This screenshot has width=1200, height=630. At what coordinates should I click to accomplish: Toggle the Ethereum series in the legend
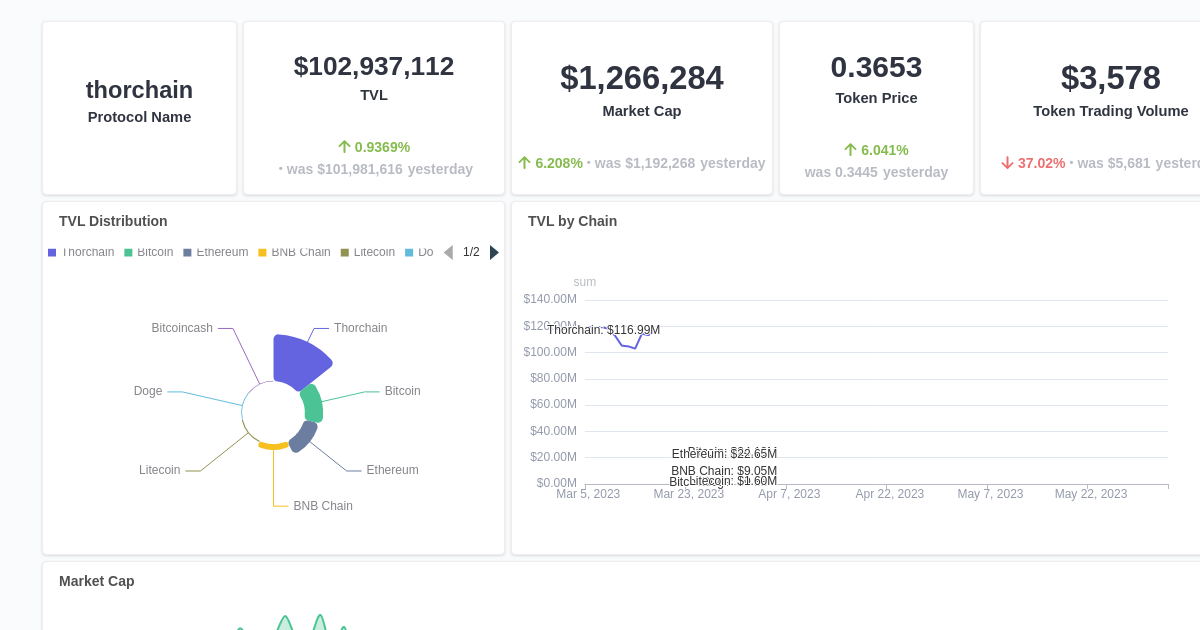coord(216,252)
